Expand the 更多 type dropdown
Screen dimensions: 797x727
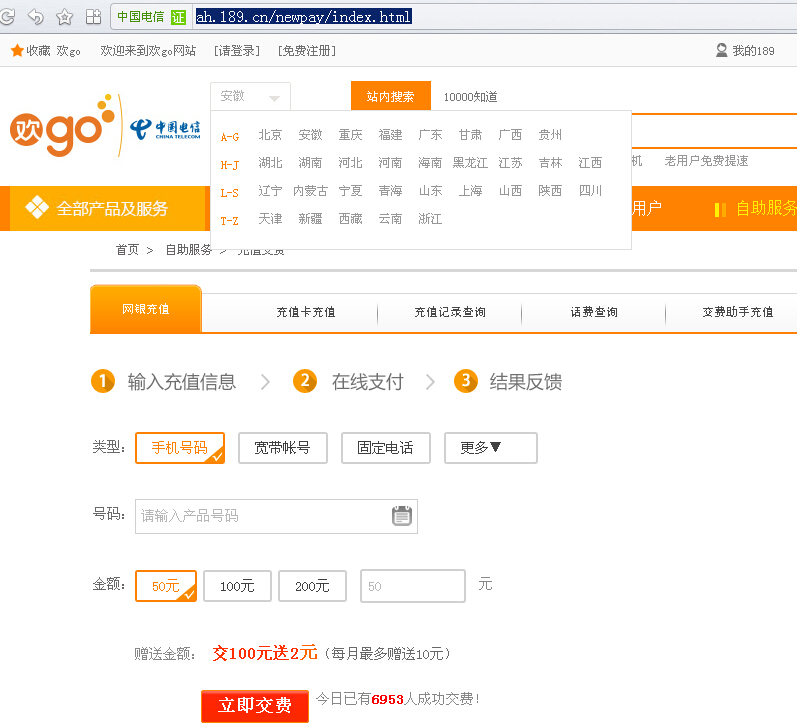(490, 448)
